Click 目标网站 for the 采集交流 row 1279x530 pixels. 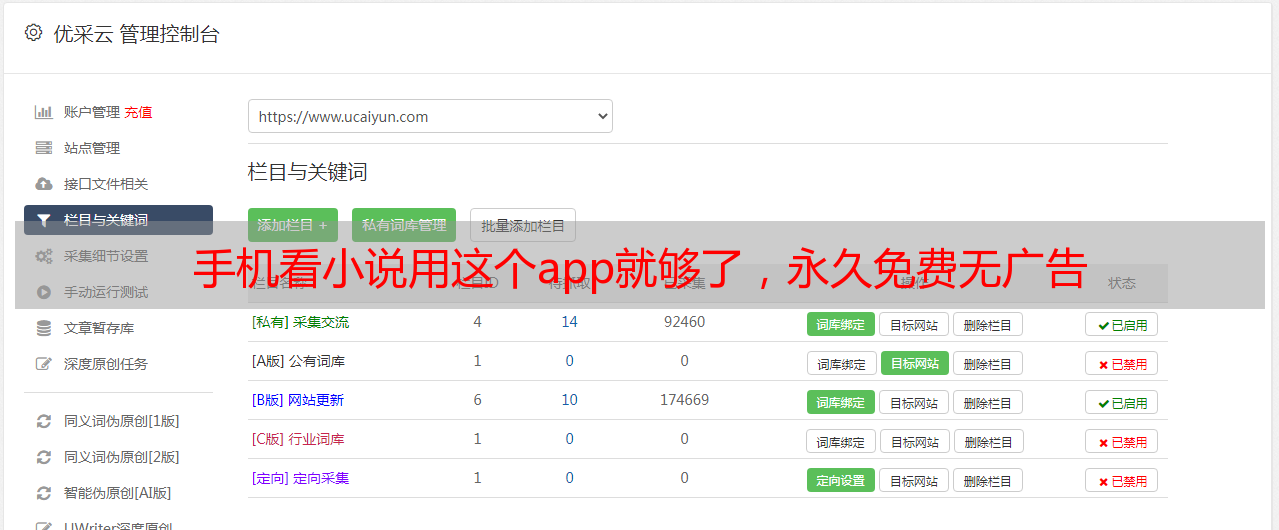click(x=914, y=324)
